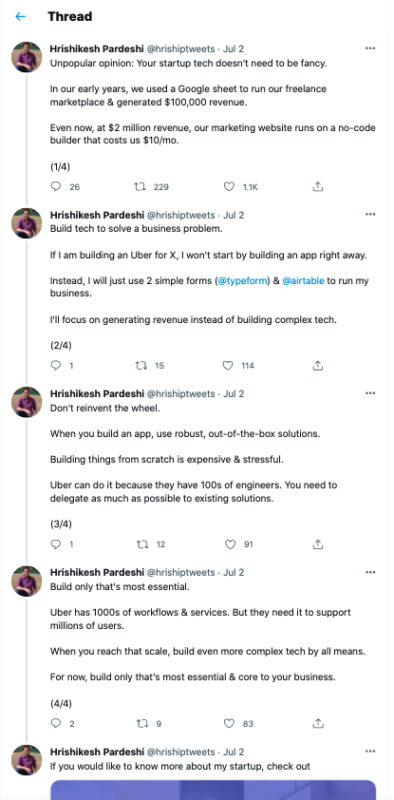Screen dimensions: 394x800
Task: Open more options on the (3/4) tweet
Action: coord(371,393)
